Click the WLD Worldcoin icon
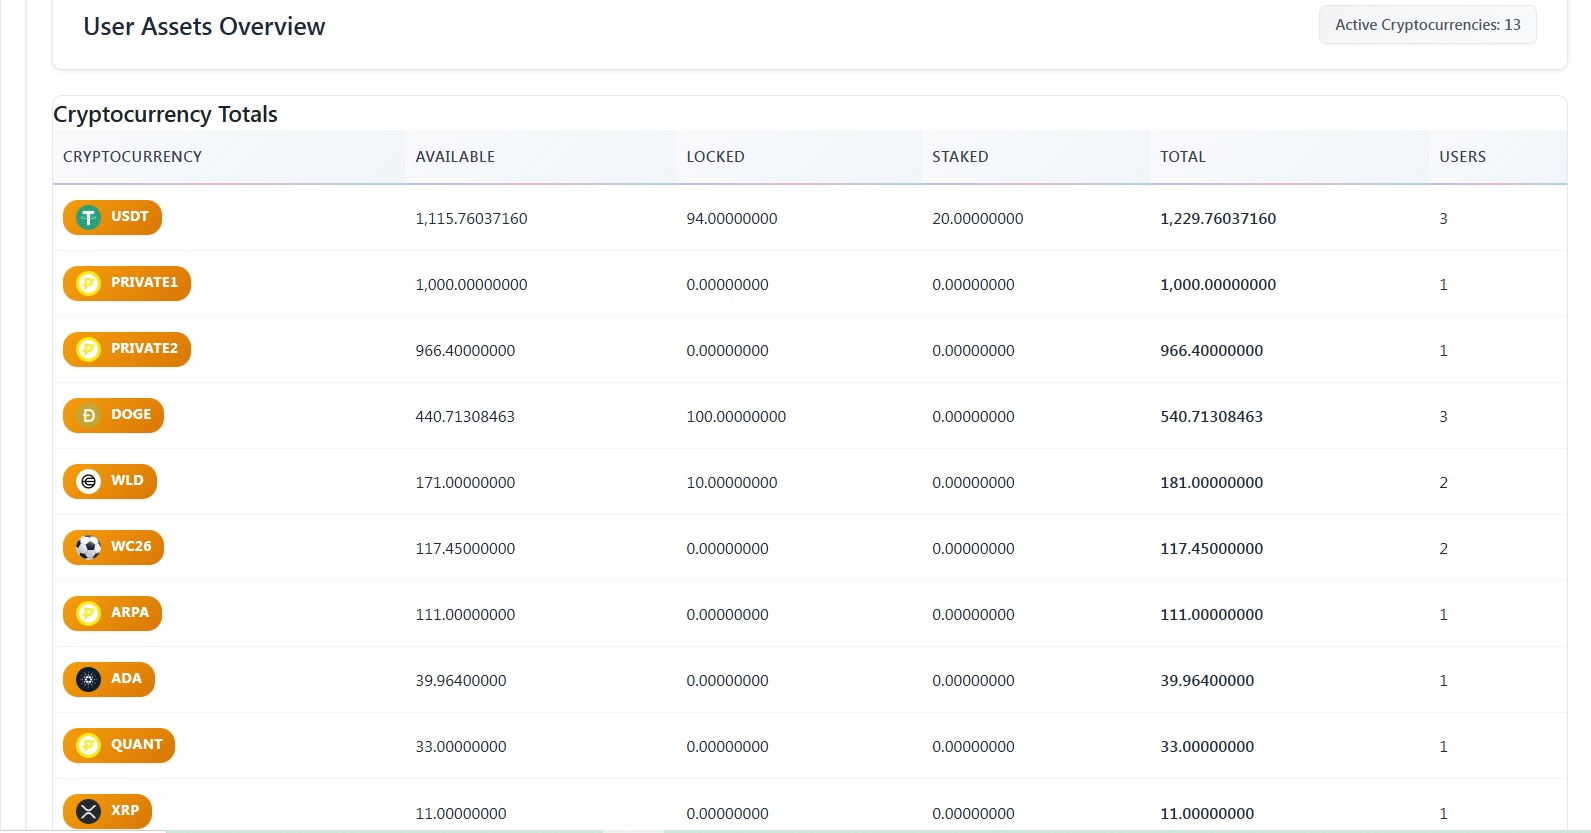The height and width of the screenshot is (833, 1591). pyautogui.click(x=89, y=482)
